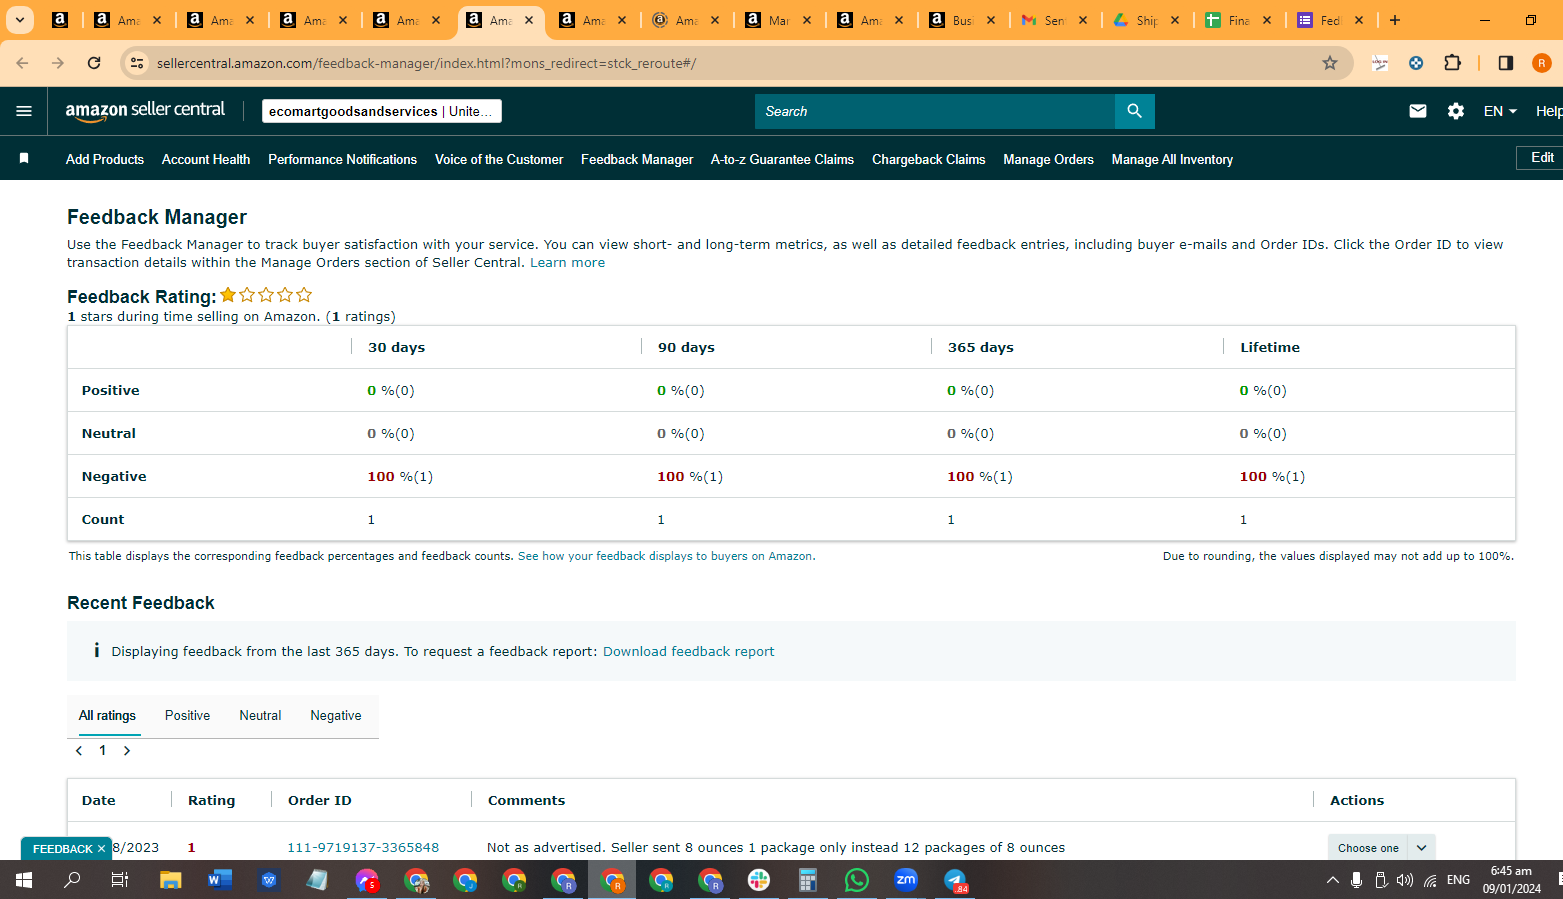
Task: Open Account Health in the navigation bar
Action: pos(206,159)
